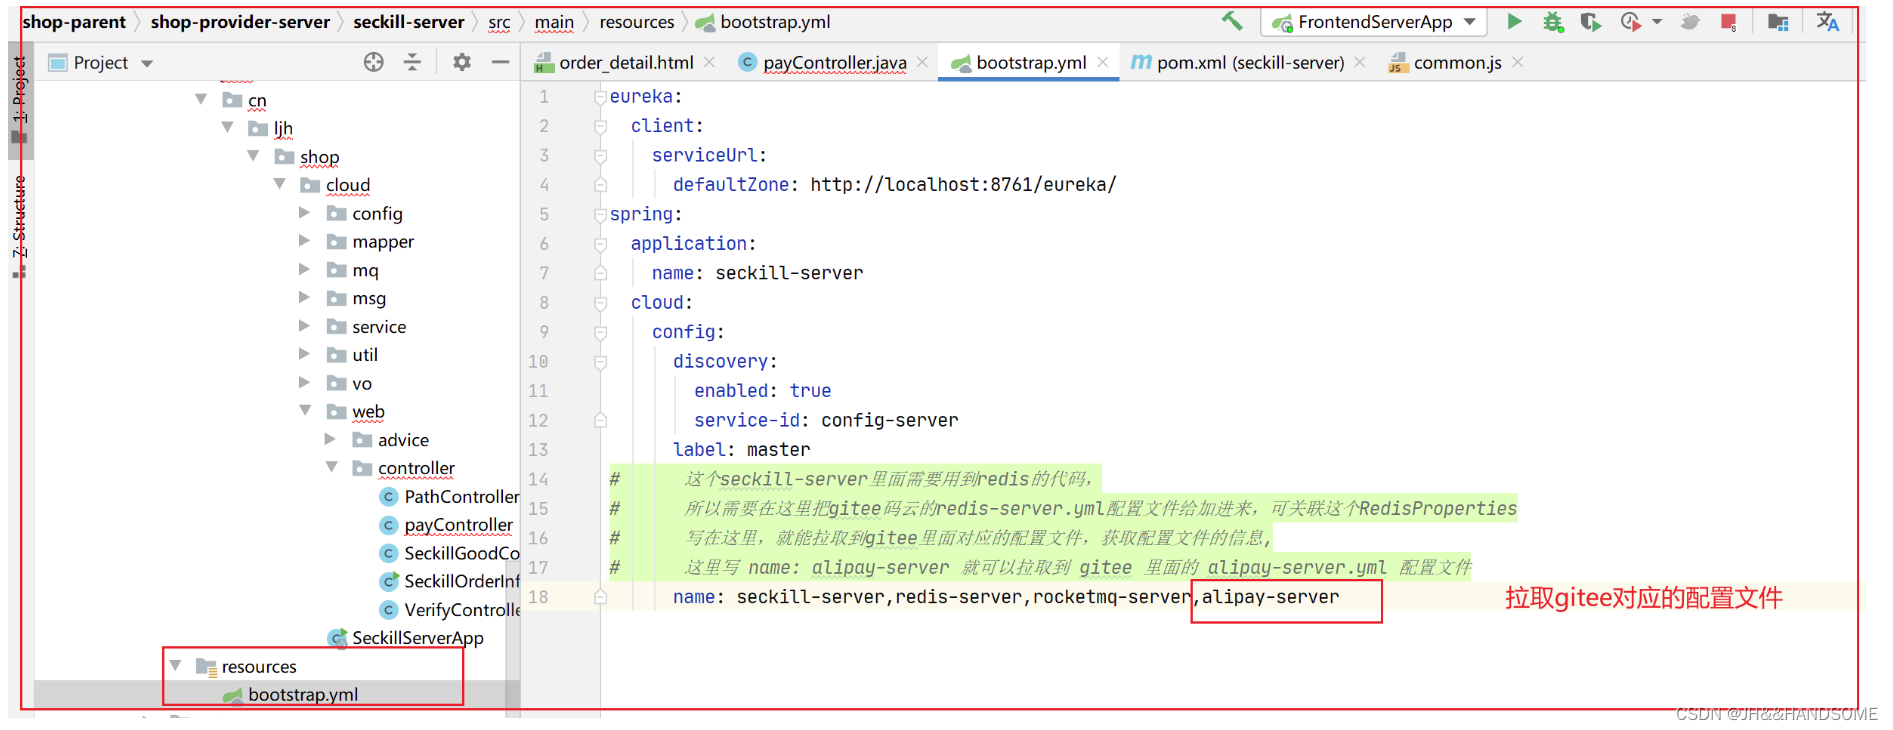Expand the util folder
This screenshot has height=730, width=1893.
point(304,353)
